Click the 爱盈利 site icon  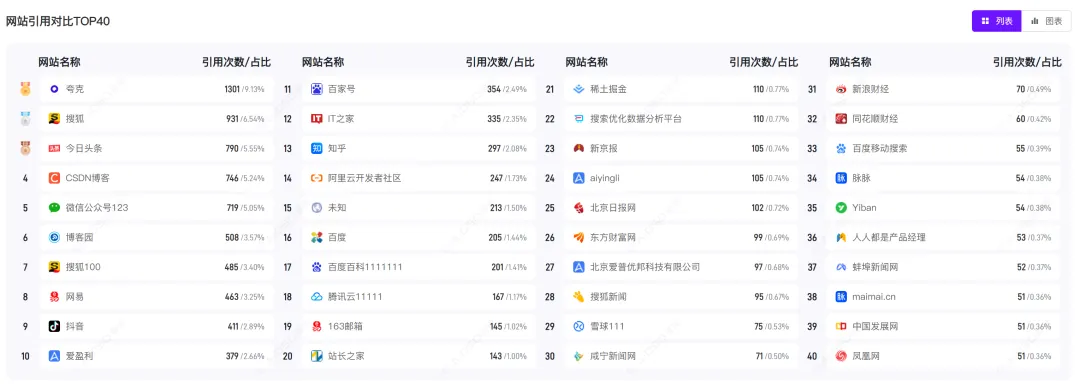point(54,356)
